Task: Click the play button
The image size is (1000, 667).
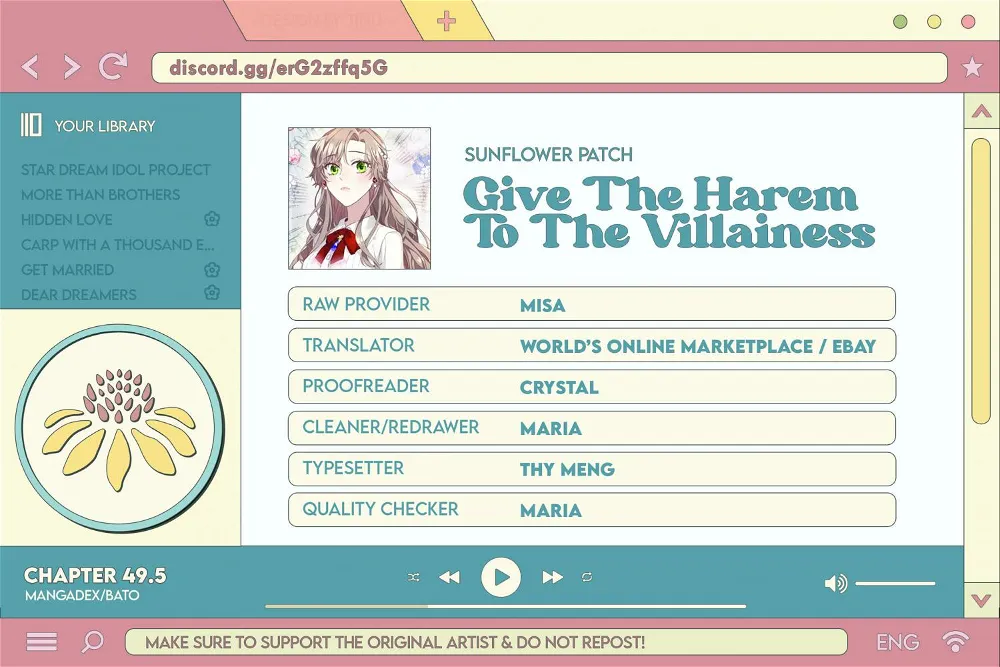Action: tap(501, 577)
